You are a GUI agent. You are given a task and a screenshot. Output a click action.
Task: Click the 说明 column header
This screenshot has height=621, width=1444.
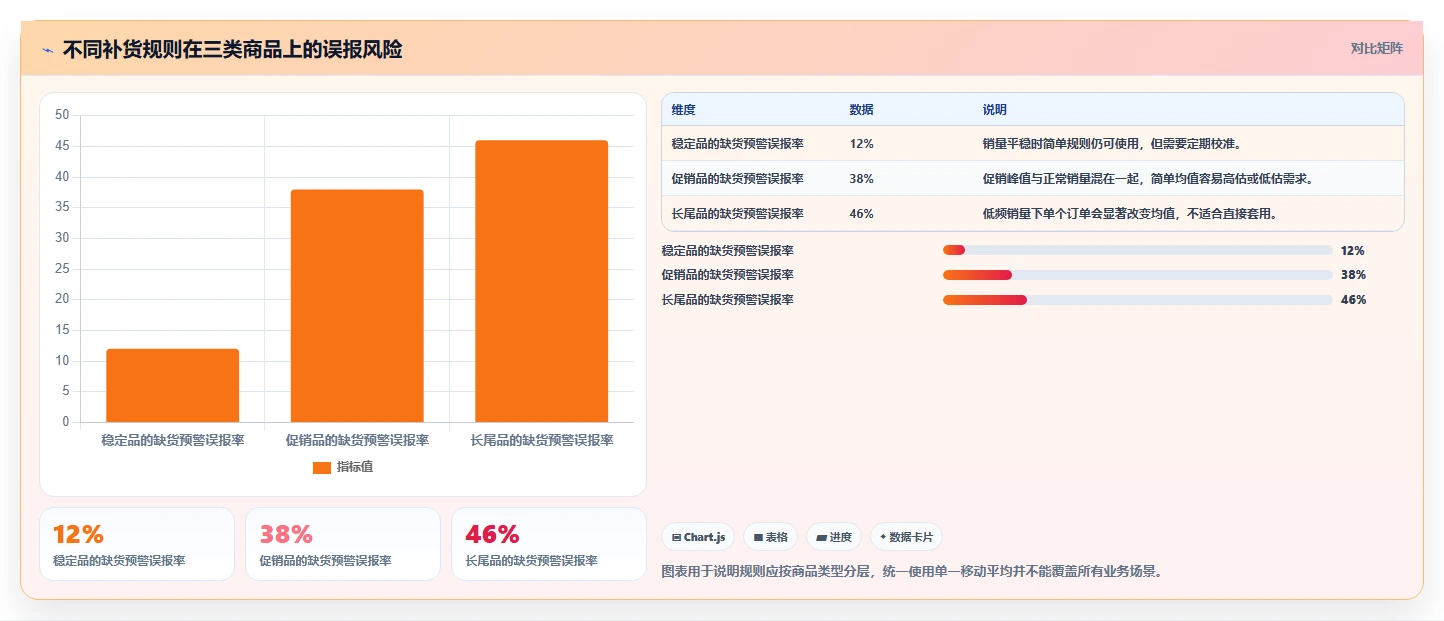[x=995, y=109]
